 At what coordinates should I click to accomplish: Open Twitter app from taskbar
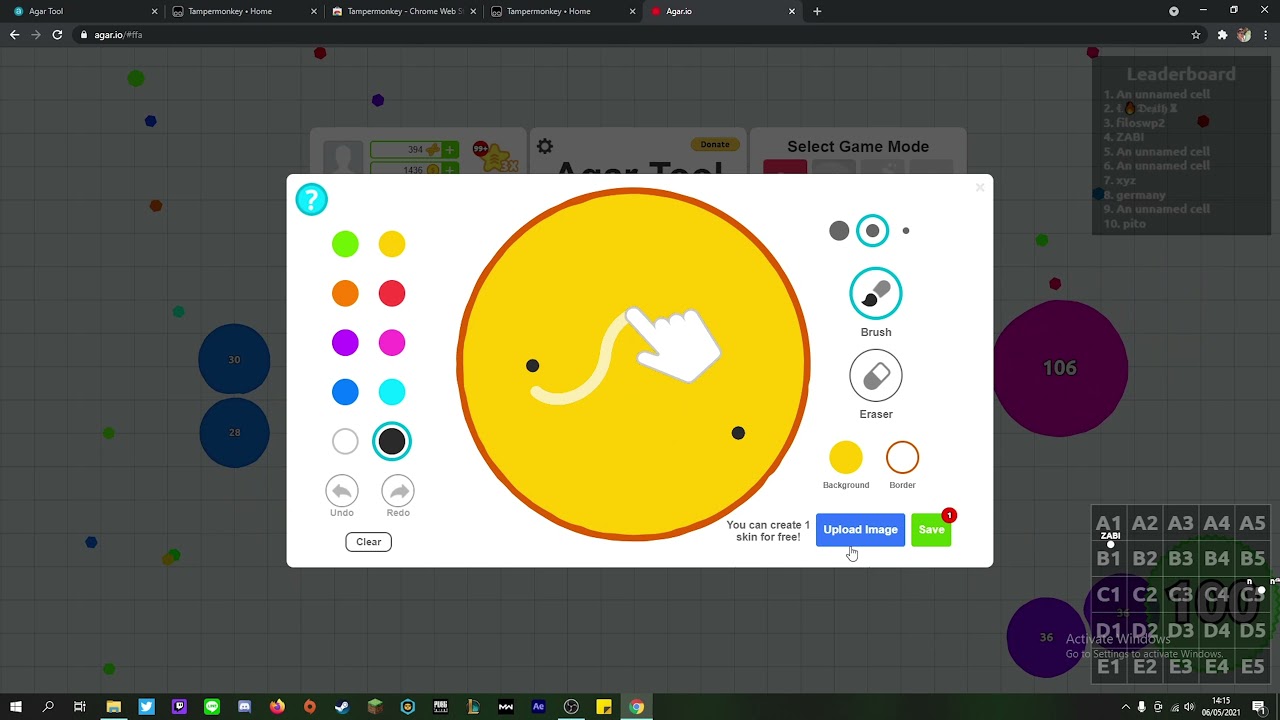point(147,707)
